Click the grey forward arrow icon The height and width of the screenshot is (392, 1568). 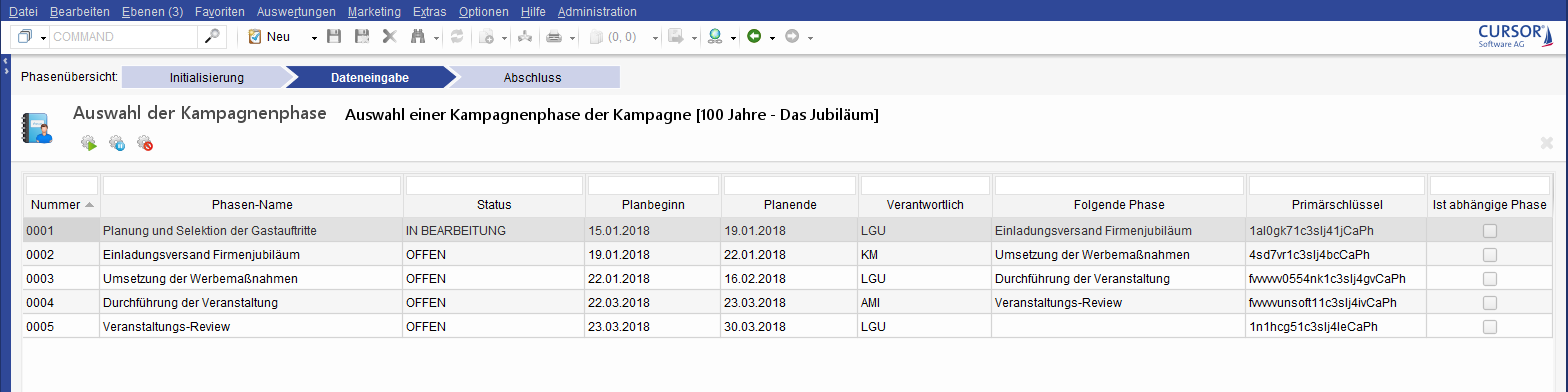tap(792, 37)
